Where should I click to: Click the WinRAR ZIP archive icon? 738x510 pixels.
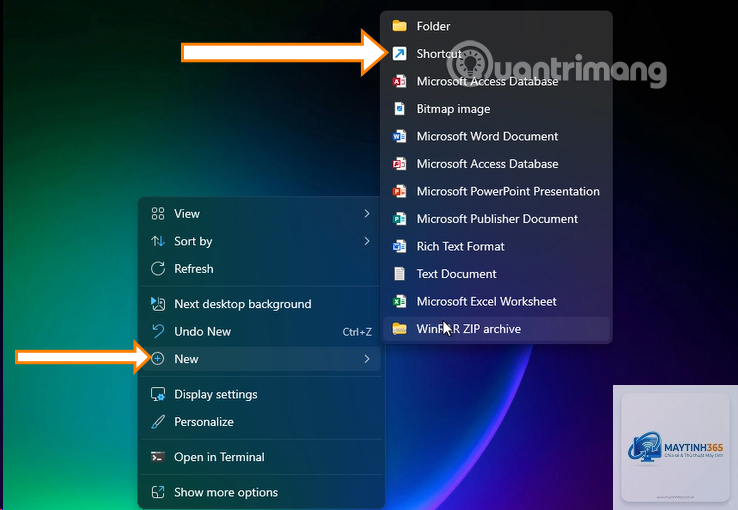(x=400, y=329)
